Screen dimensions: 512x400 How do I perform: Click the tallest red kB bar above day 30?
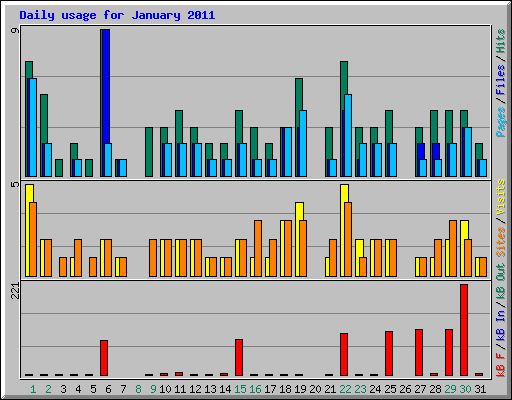pyautogui.click(x=464, y=330)
